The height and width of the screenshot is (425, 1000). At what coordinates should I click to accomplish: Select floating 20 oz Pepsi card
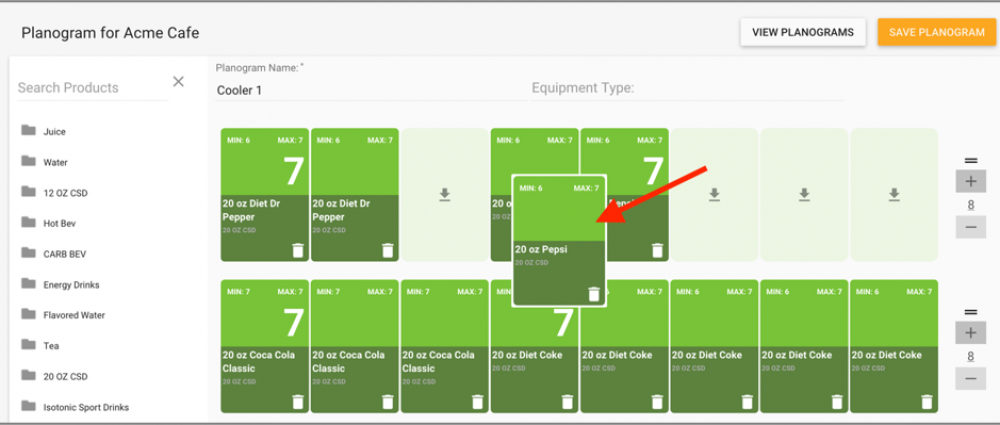(559, 241)
